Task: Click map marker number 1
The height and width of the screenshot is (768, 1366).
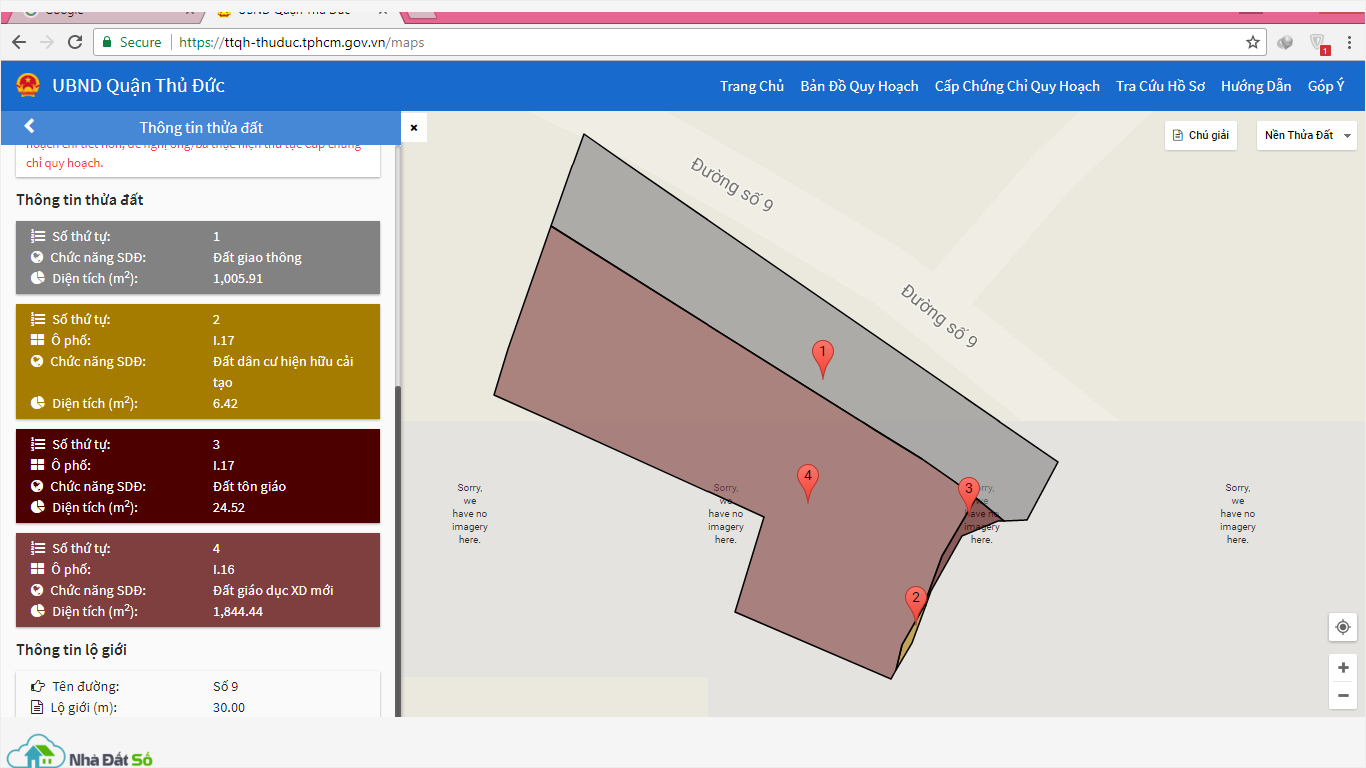Action: pyautogui.click(x=823, y=359)
